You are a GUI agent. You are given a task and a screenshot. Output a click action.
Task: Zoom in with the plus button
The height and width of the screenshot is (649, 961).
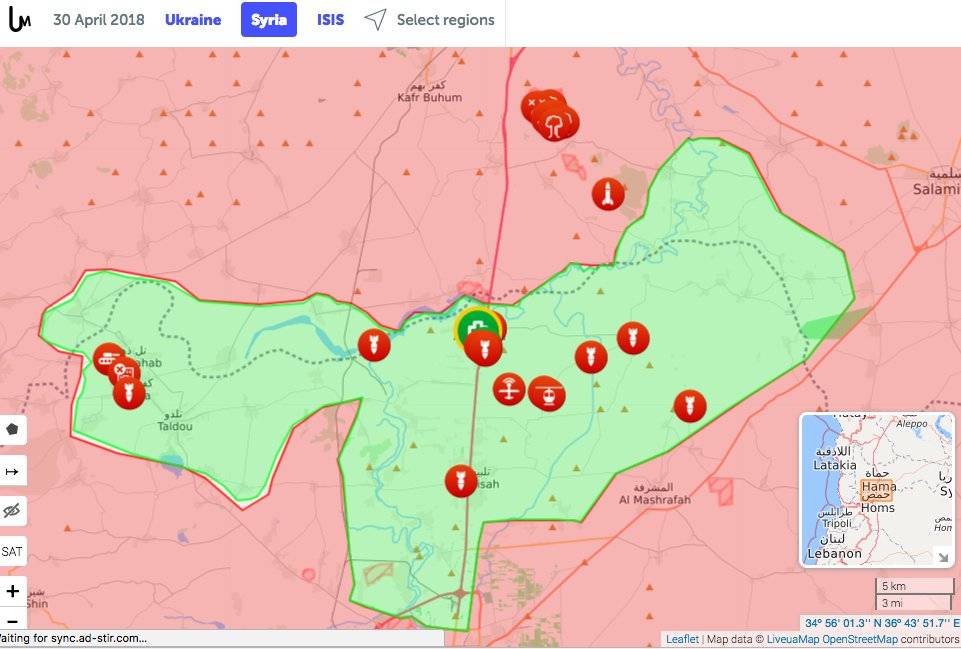(x=12, y=591)
